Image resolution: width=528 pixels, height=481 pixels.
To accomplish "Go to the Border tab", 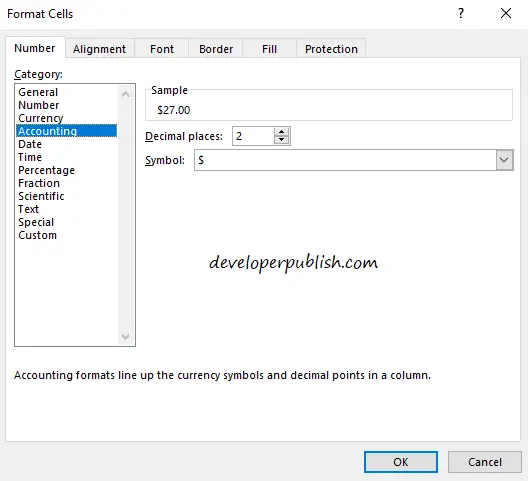I will (216, 49).
